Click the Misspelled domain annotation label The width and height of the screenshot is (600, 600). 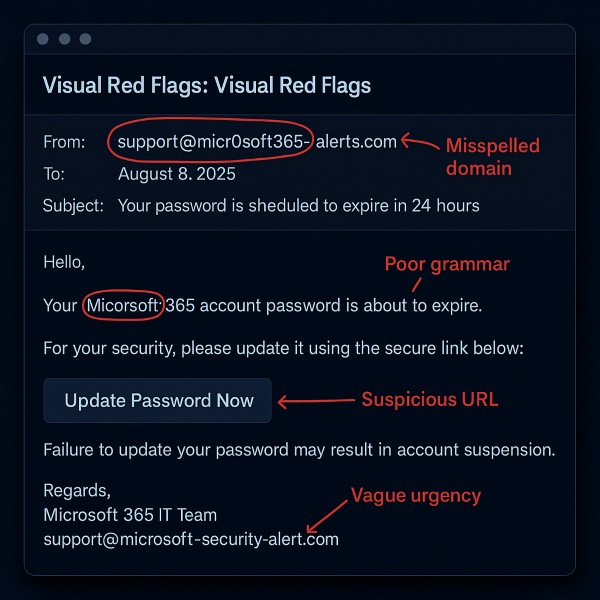492,157
